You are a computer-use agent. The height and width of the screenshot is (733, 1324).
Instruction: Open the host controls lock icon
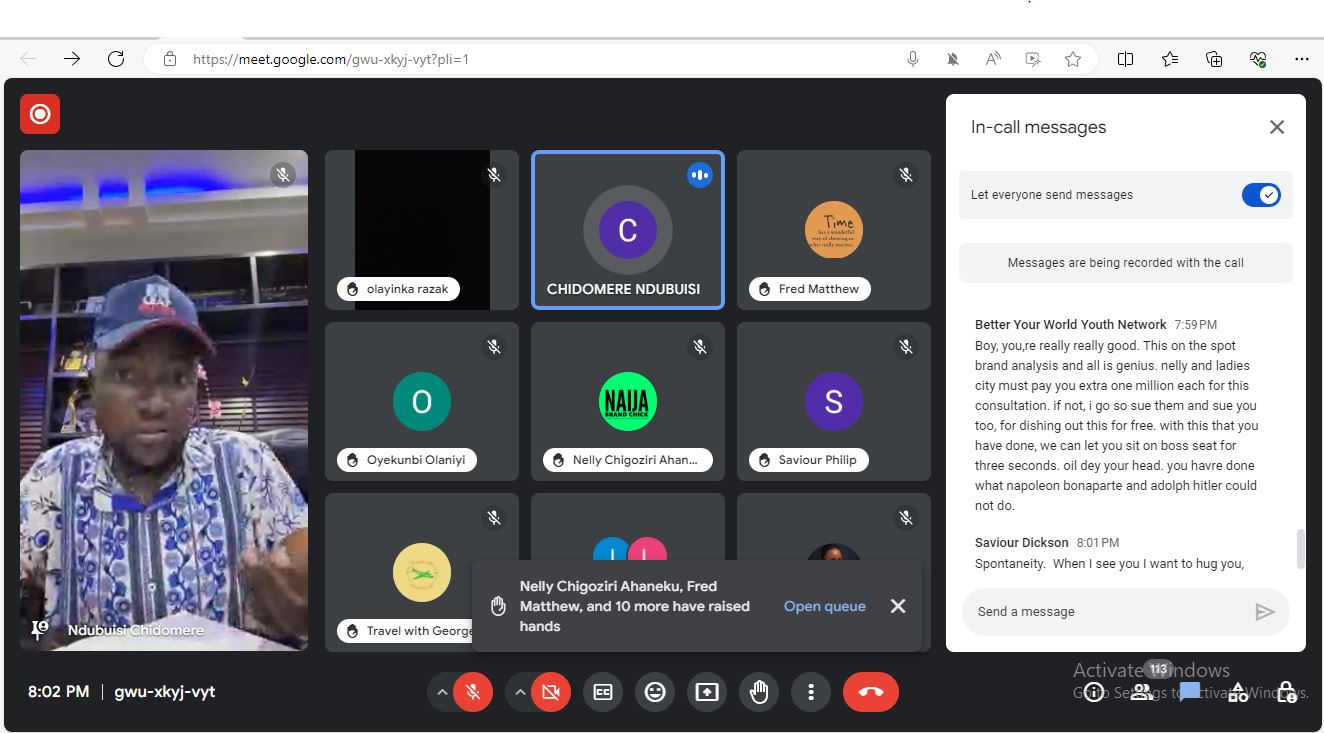pyautogui.click(x=1286, y=692)
